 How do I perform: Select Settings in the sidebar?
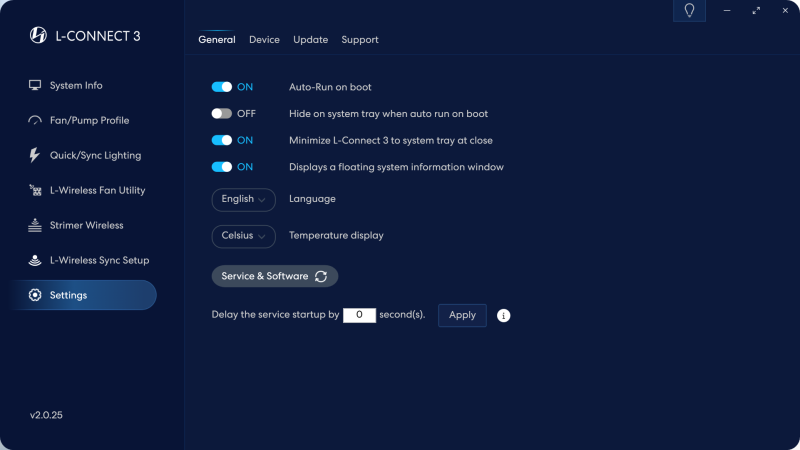pos(83,295)
